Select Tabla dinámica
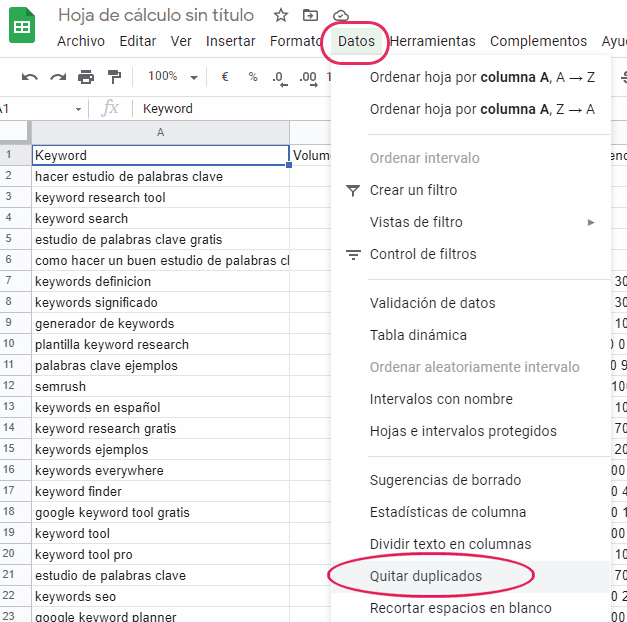 [471, 335]
